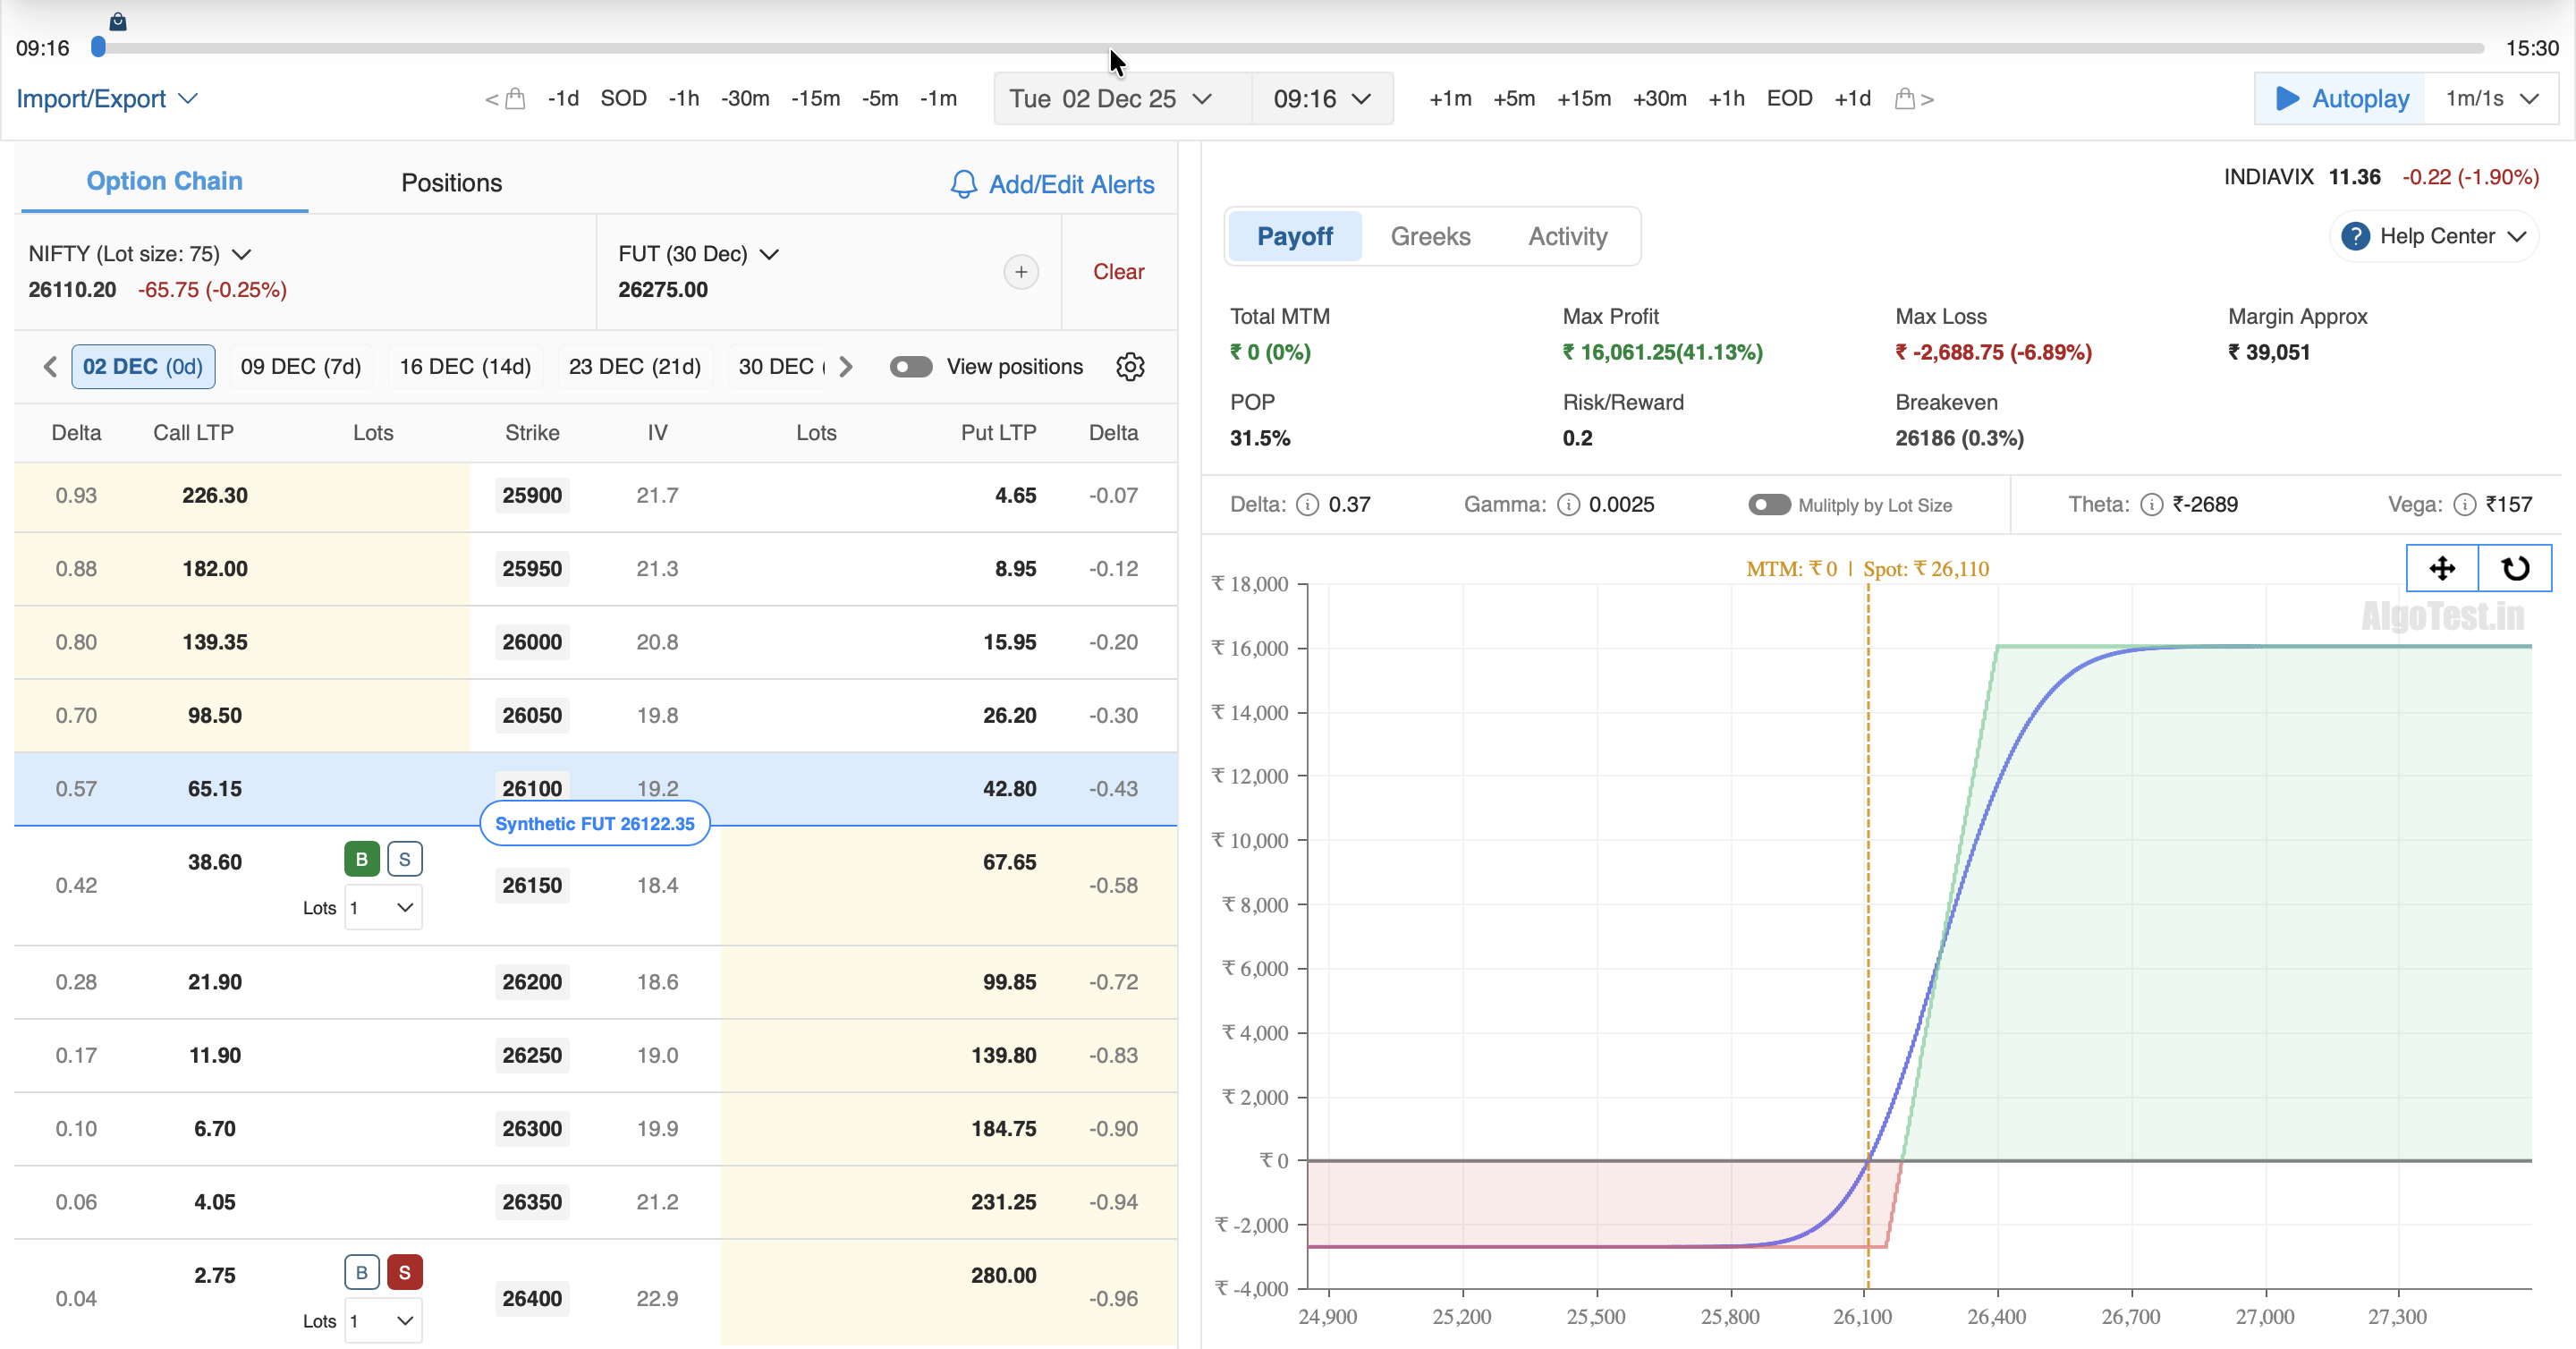Reset the payoff chart with reload icon
2576x1349 pixels.
[x=2515, y=568]
